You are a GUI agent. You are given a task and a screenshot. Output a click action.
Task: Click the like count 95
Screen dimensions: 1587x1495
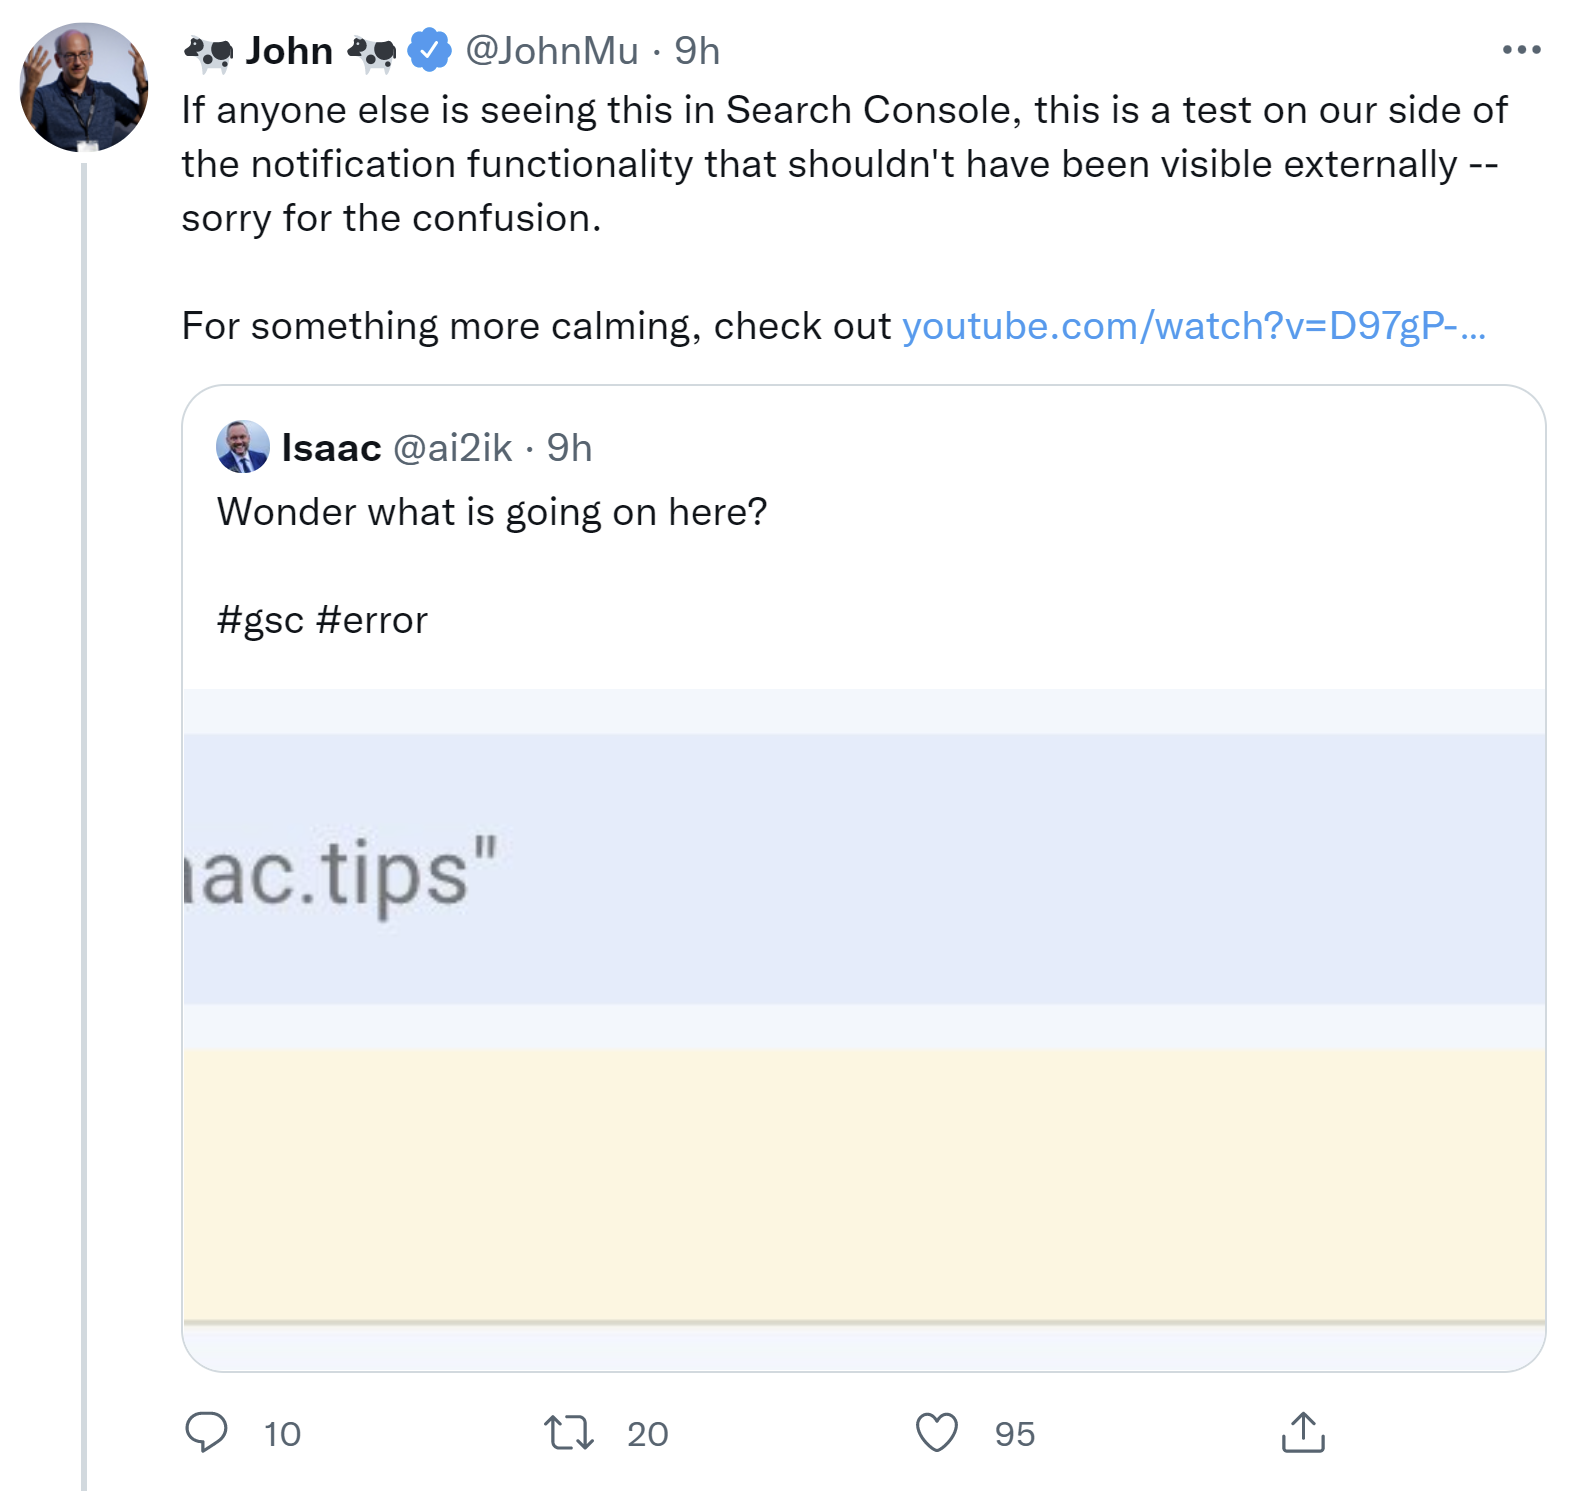1014,1434
